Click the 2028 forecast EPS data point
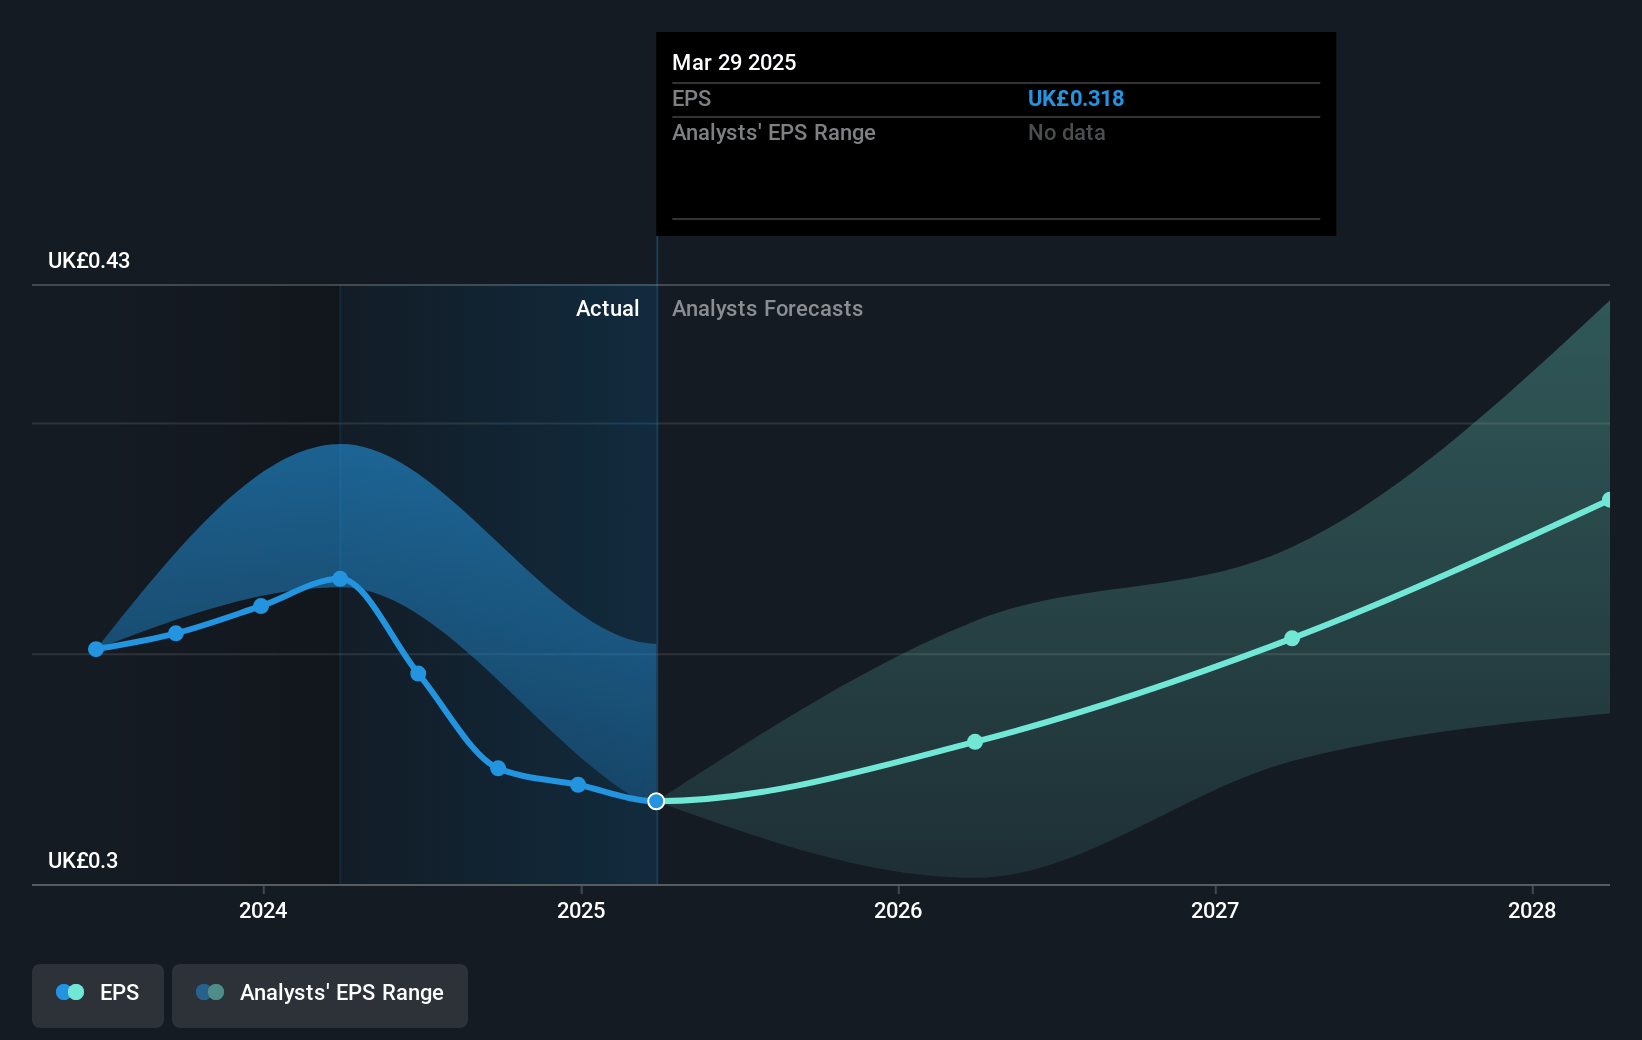This screenshot has height=1040, width=1642. [x=1608, y=500]
